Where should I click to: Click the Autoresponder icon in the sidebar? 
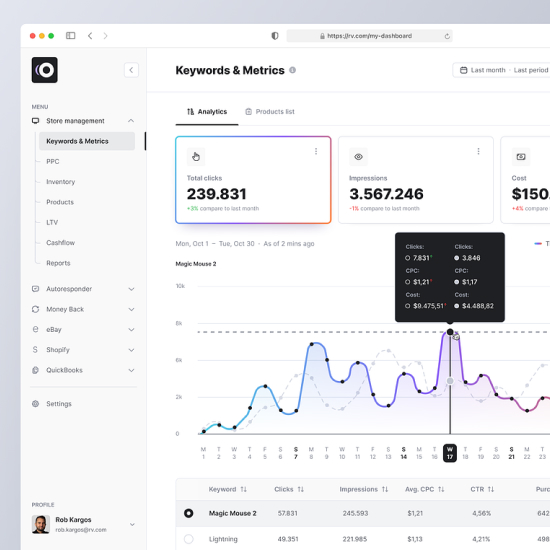tap(35, 289)
